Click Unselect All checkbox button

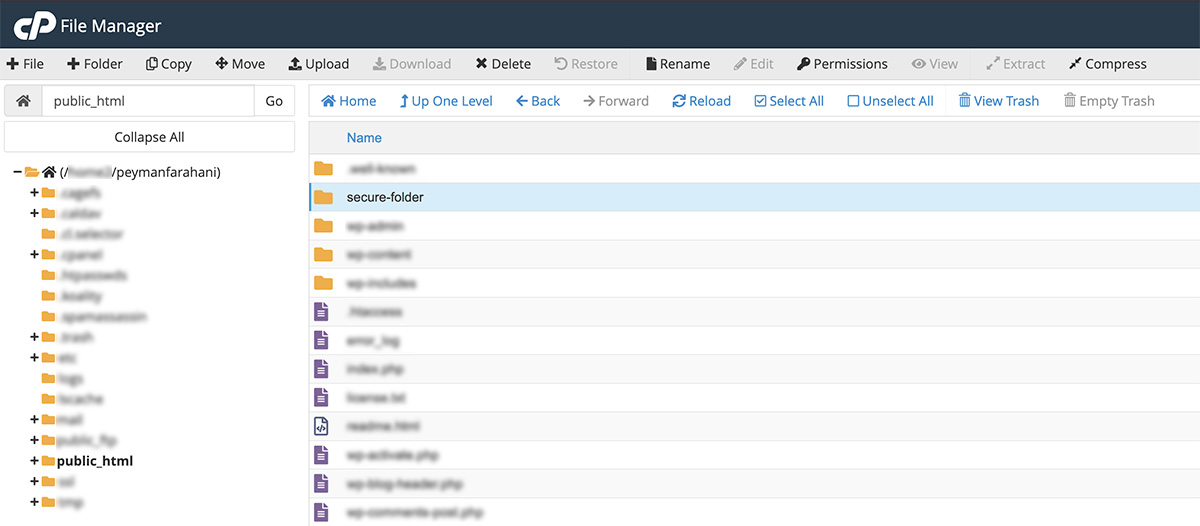[x=889, y=101]
